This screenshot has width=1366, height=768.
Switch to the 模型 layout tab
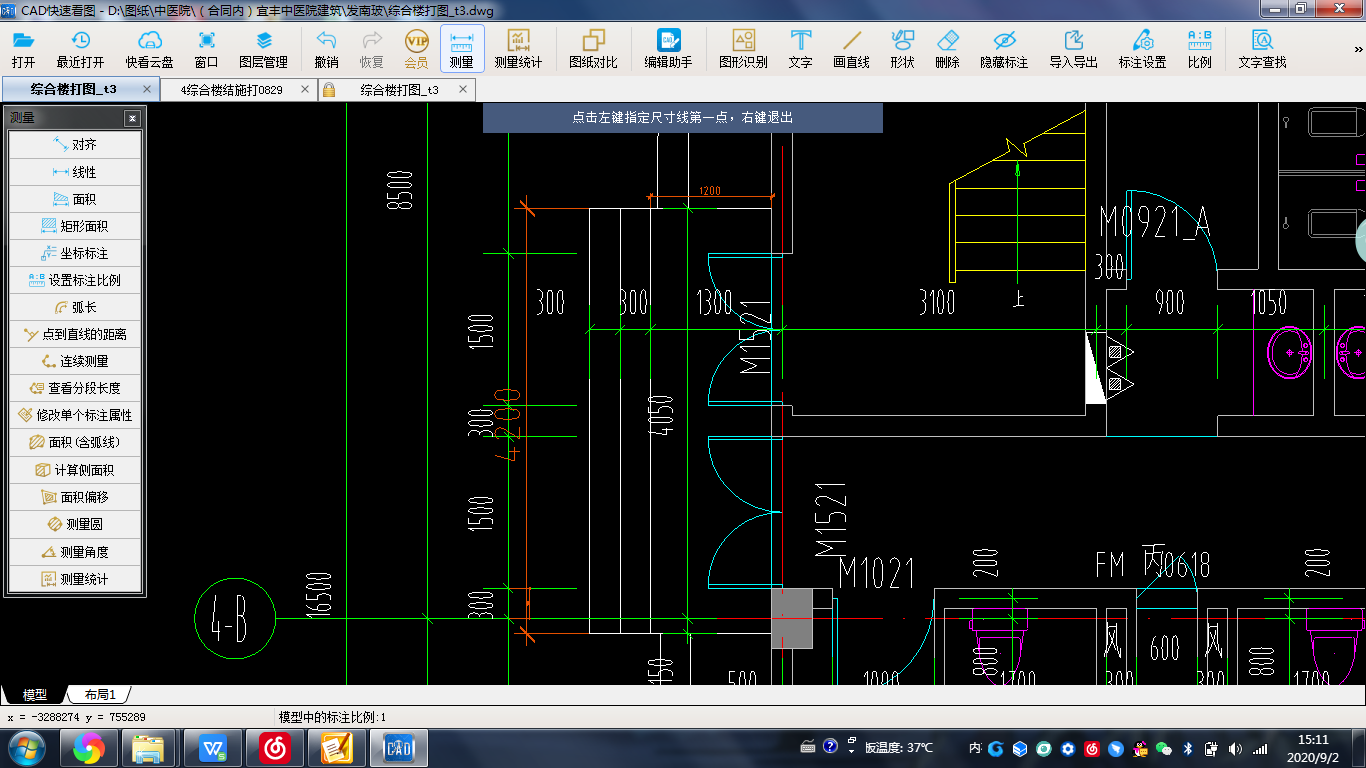point(35,694)
